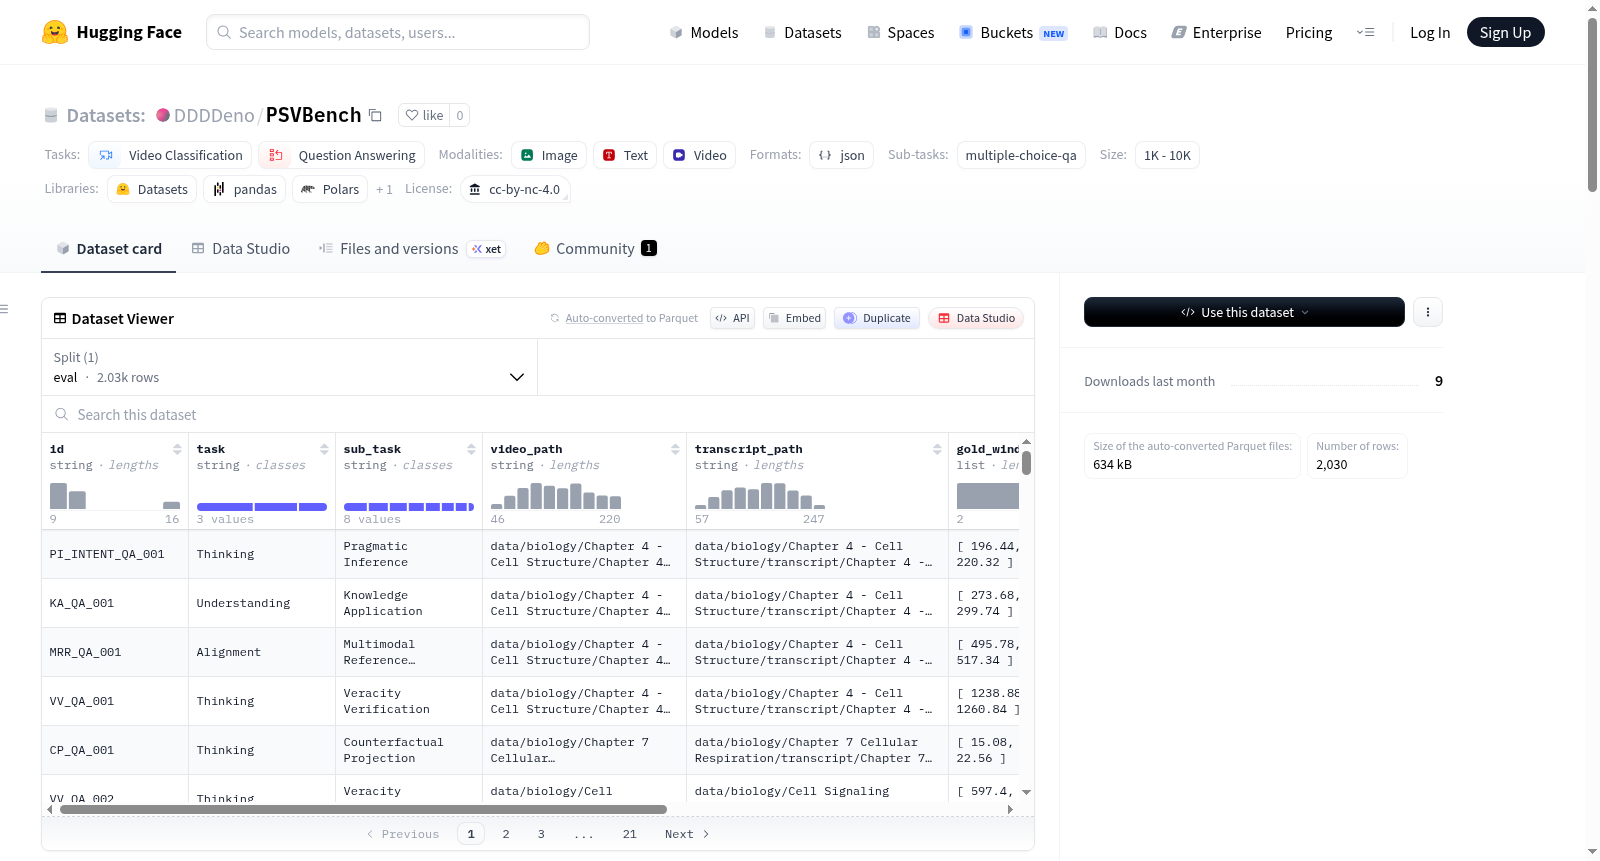Click the left sidebar toggle icon
Image resolution: width=1600 pixels, height=861 pixels.
5,309
